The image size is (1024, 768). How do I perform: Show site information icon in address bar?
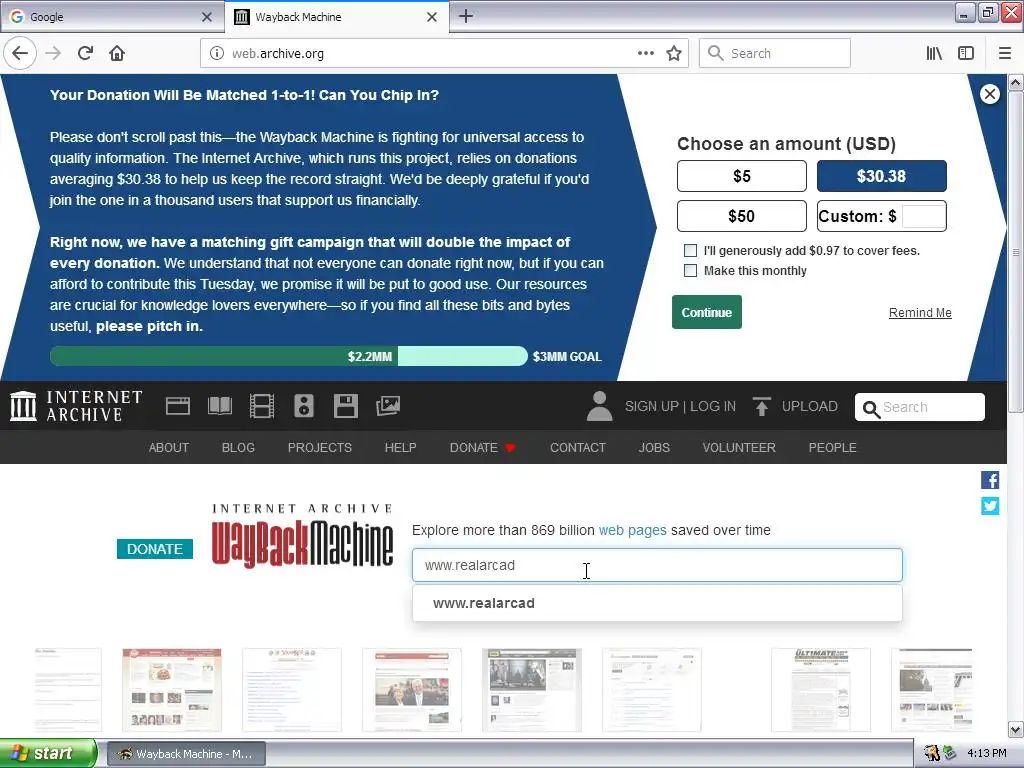tap(216, 54)
